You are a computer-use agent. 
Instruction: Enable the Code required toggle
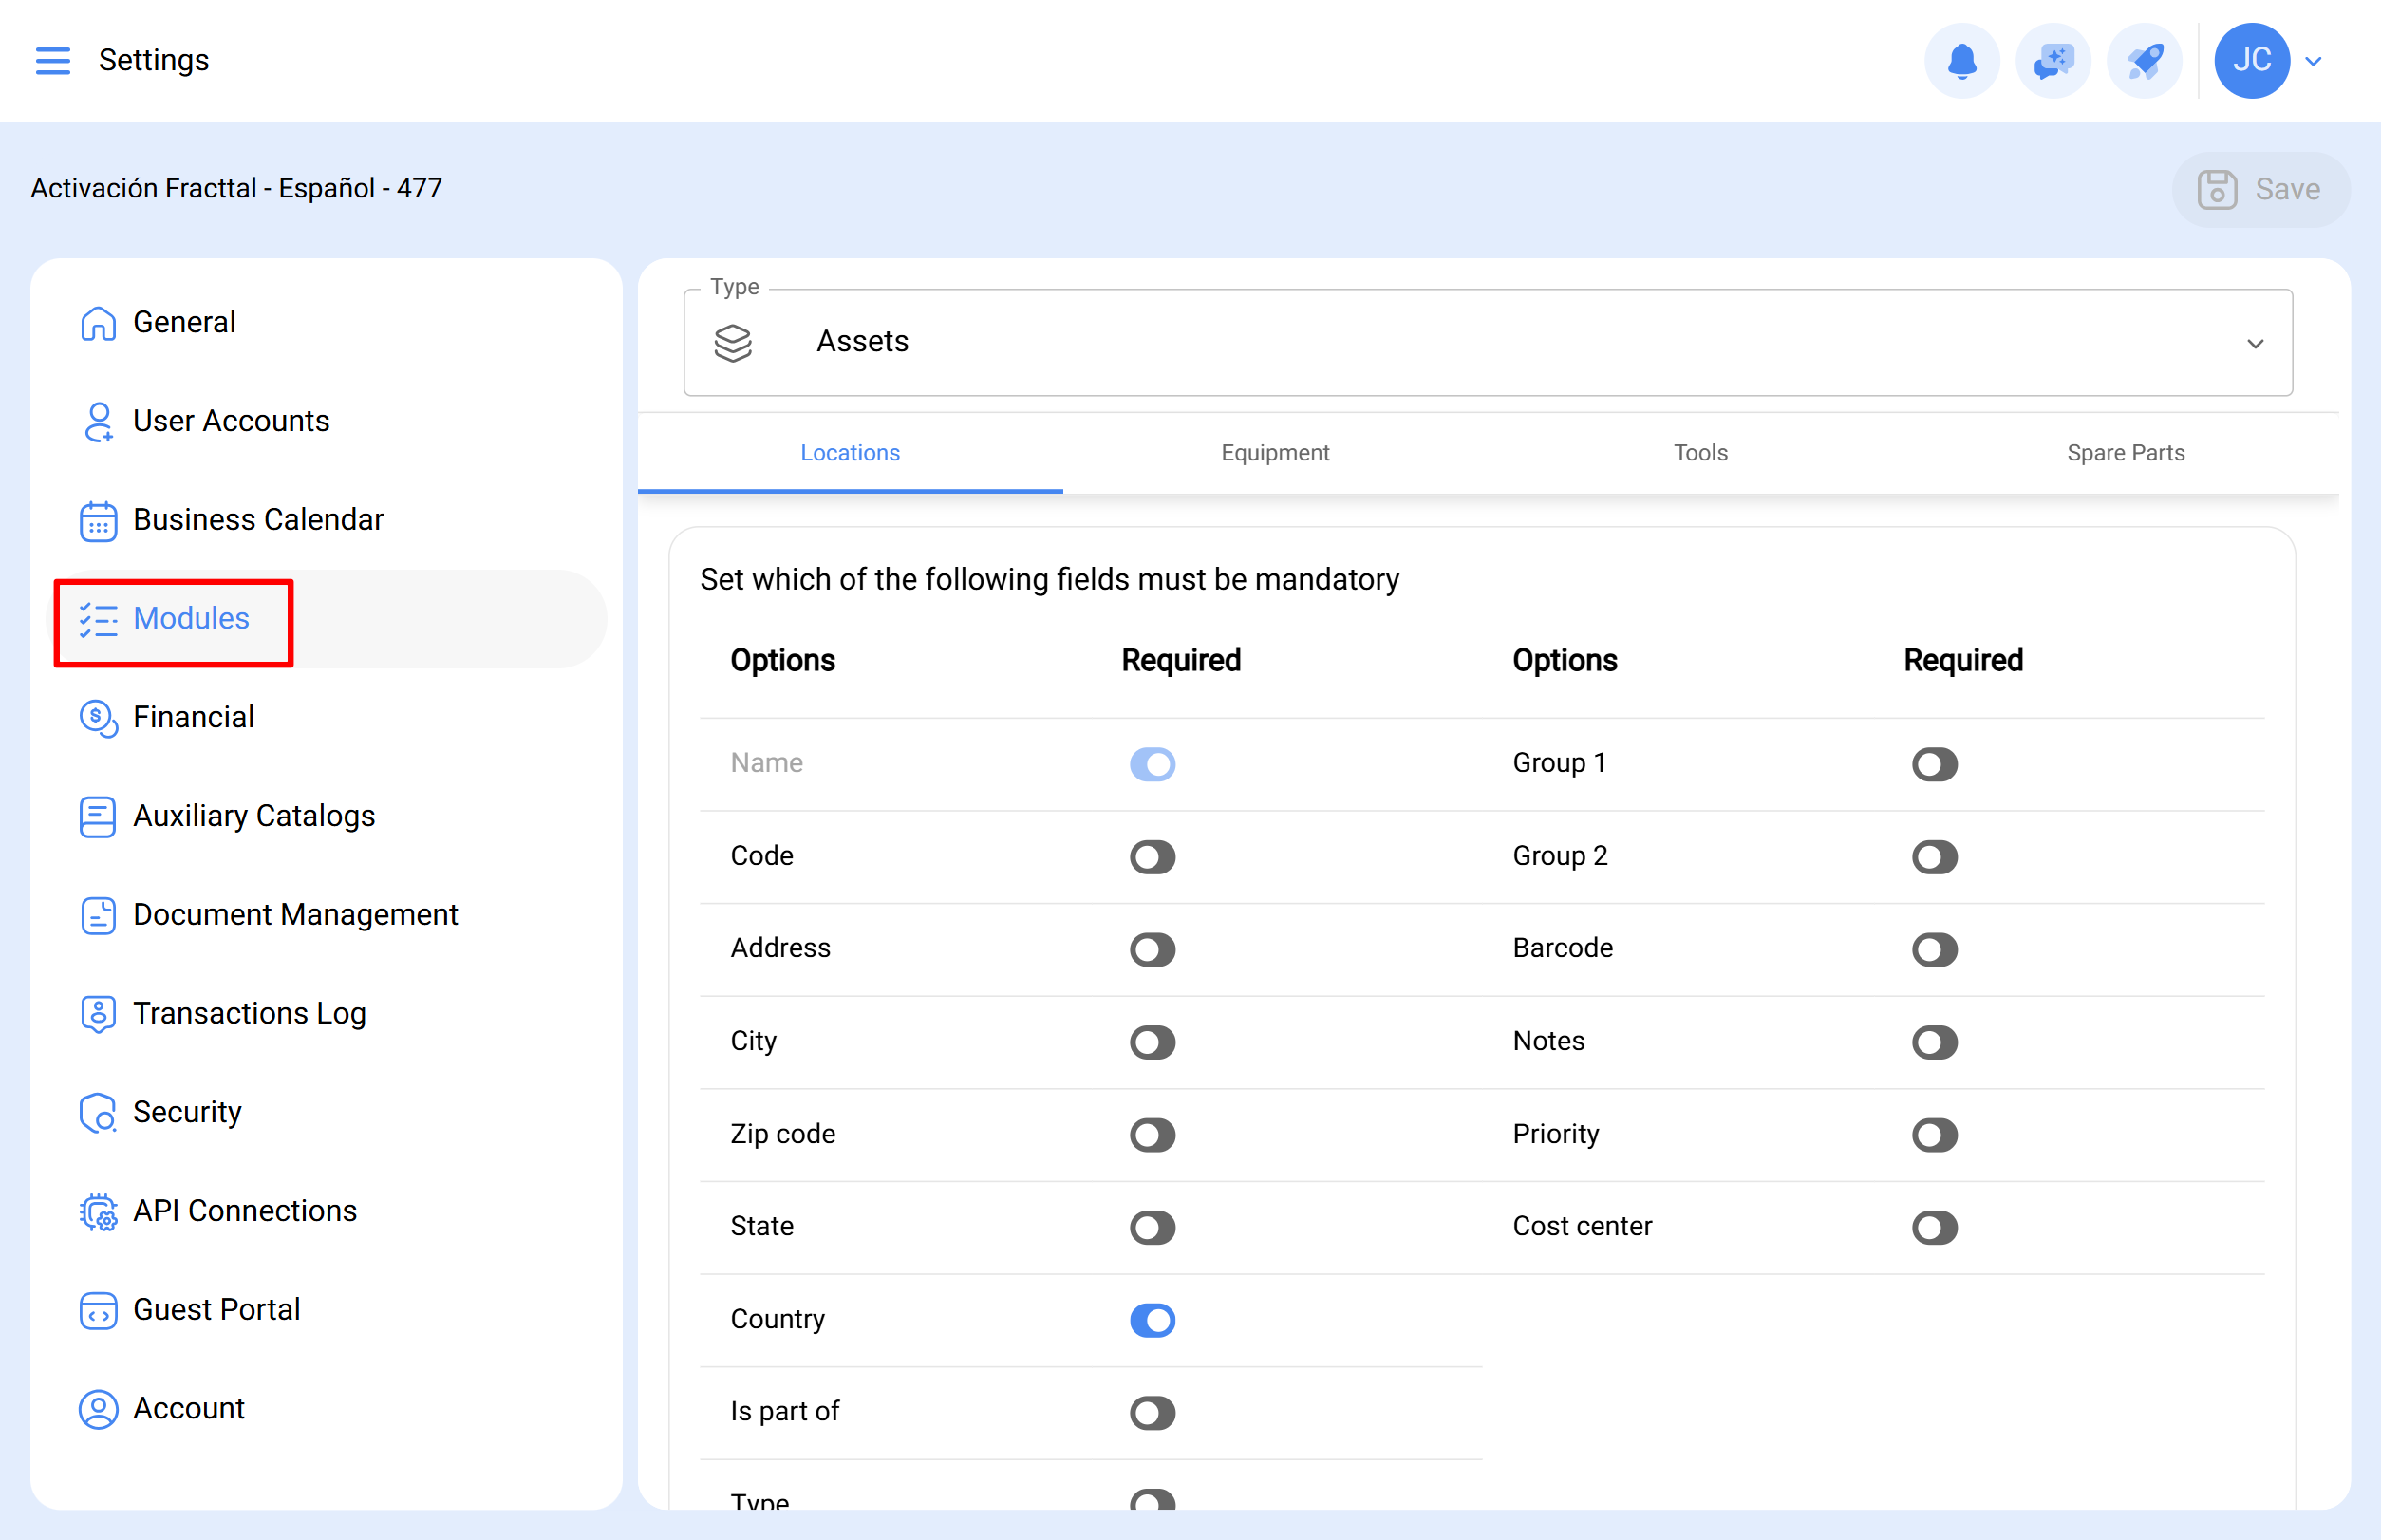1152,857
